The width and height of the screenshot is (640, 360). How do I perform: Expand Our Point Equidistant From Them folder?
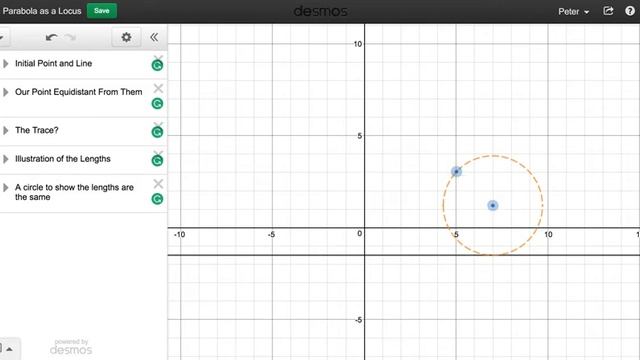(6, 92)
